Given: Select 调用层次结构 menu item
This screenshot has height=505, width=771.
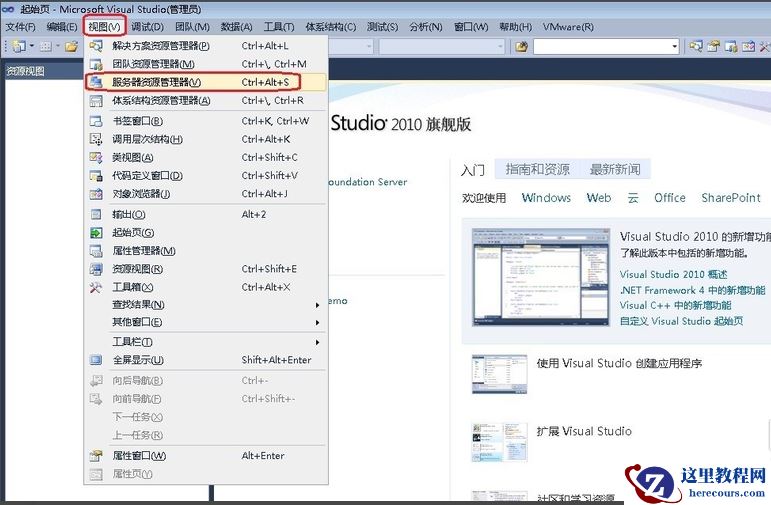Looking at the screenshot, I should 206,139.
